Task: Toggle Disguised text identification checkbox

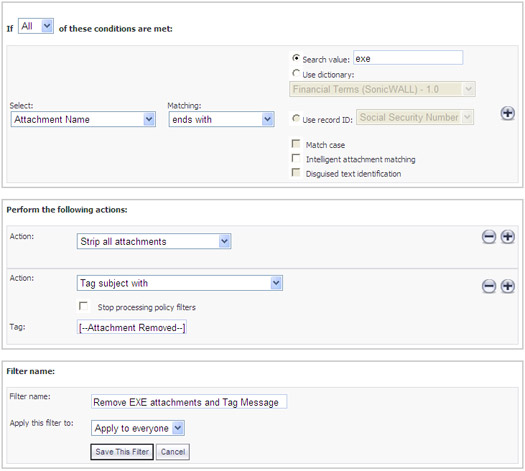Action: point(296,172)
